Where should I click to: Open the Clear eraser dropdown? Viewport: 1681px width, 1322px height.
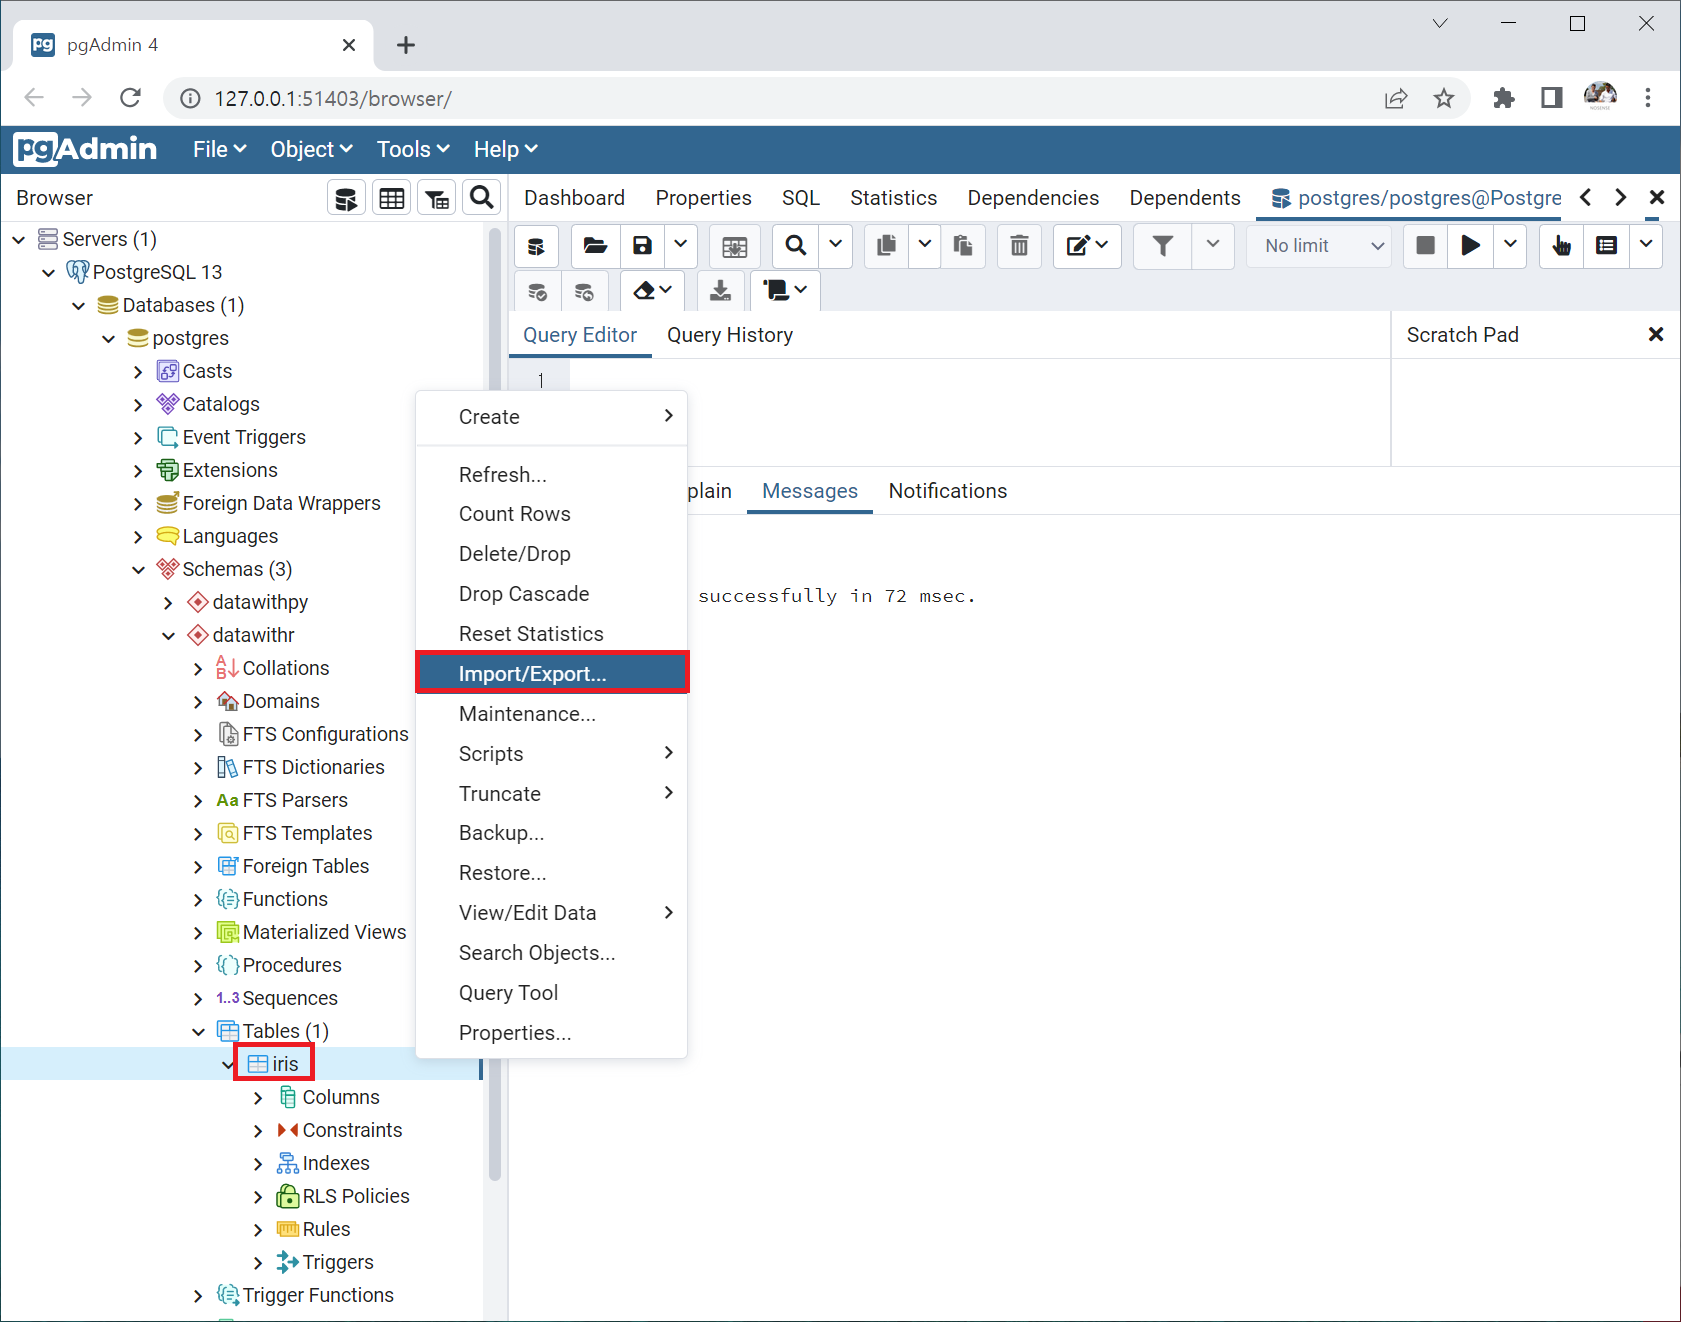coord(653,291)
